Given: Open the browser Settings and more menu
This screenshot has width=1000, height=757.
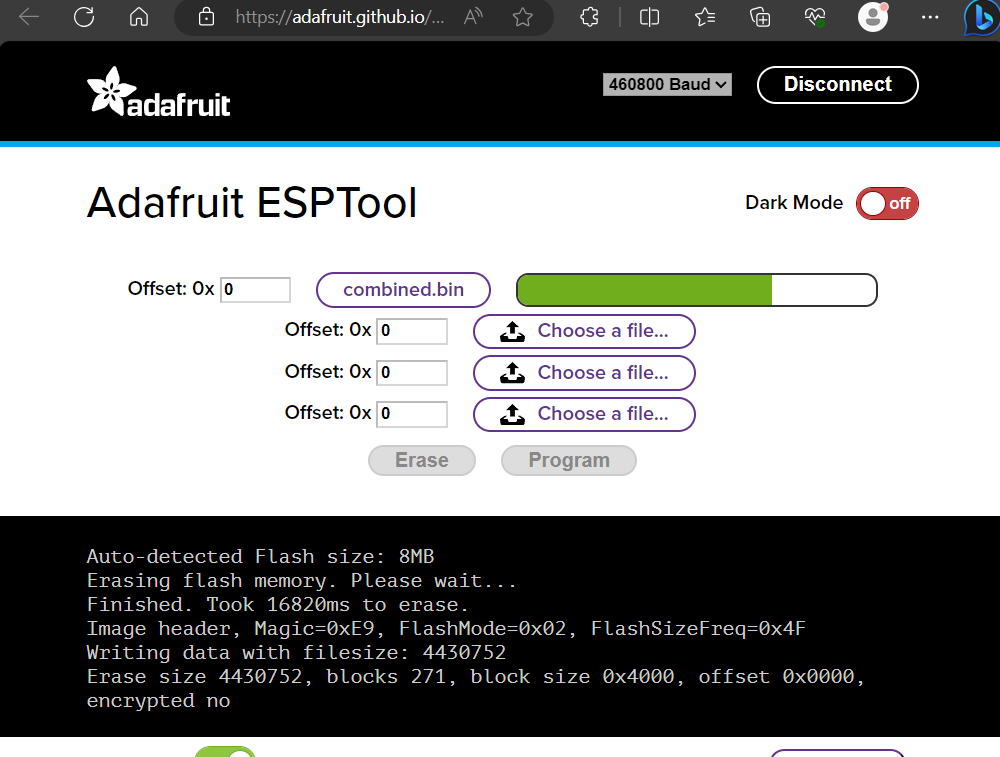Looking at the screenshot, I should [x=930, y=17].
